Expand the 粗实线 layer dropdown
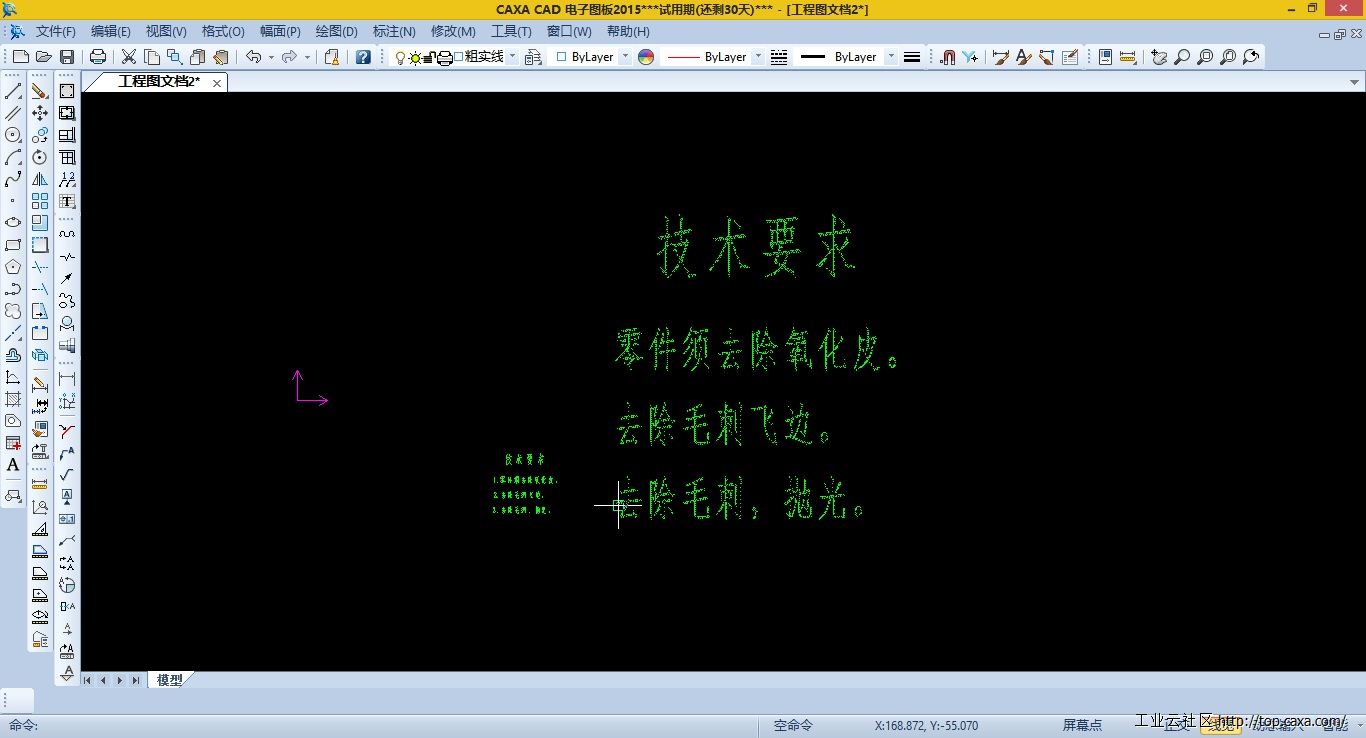1366x738 pixels. [x=512, y=57]
